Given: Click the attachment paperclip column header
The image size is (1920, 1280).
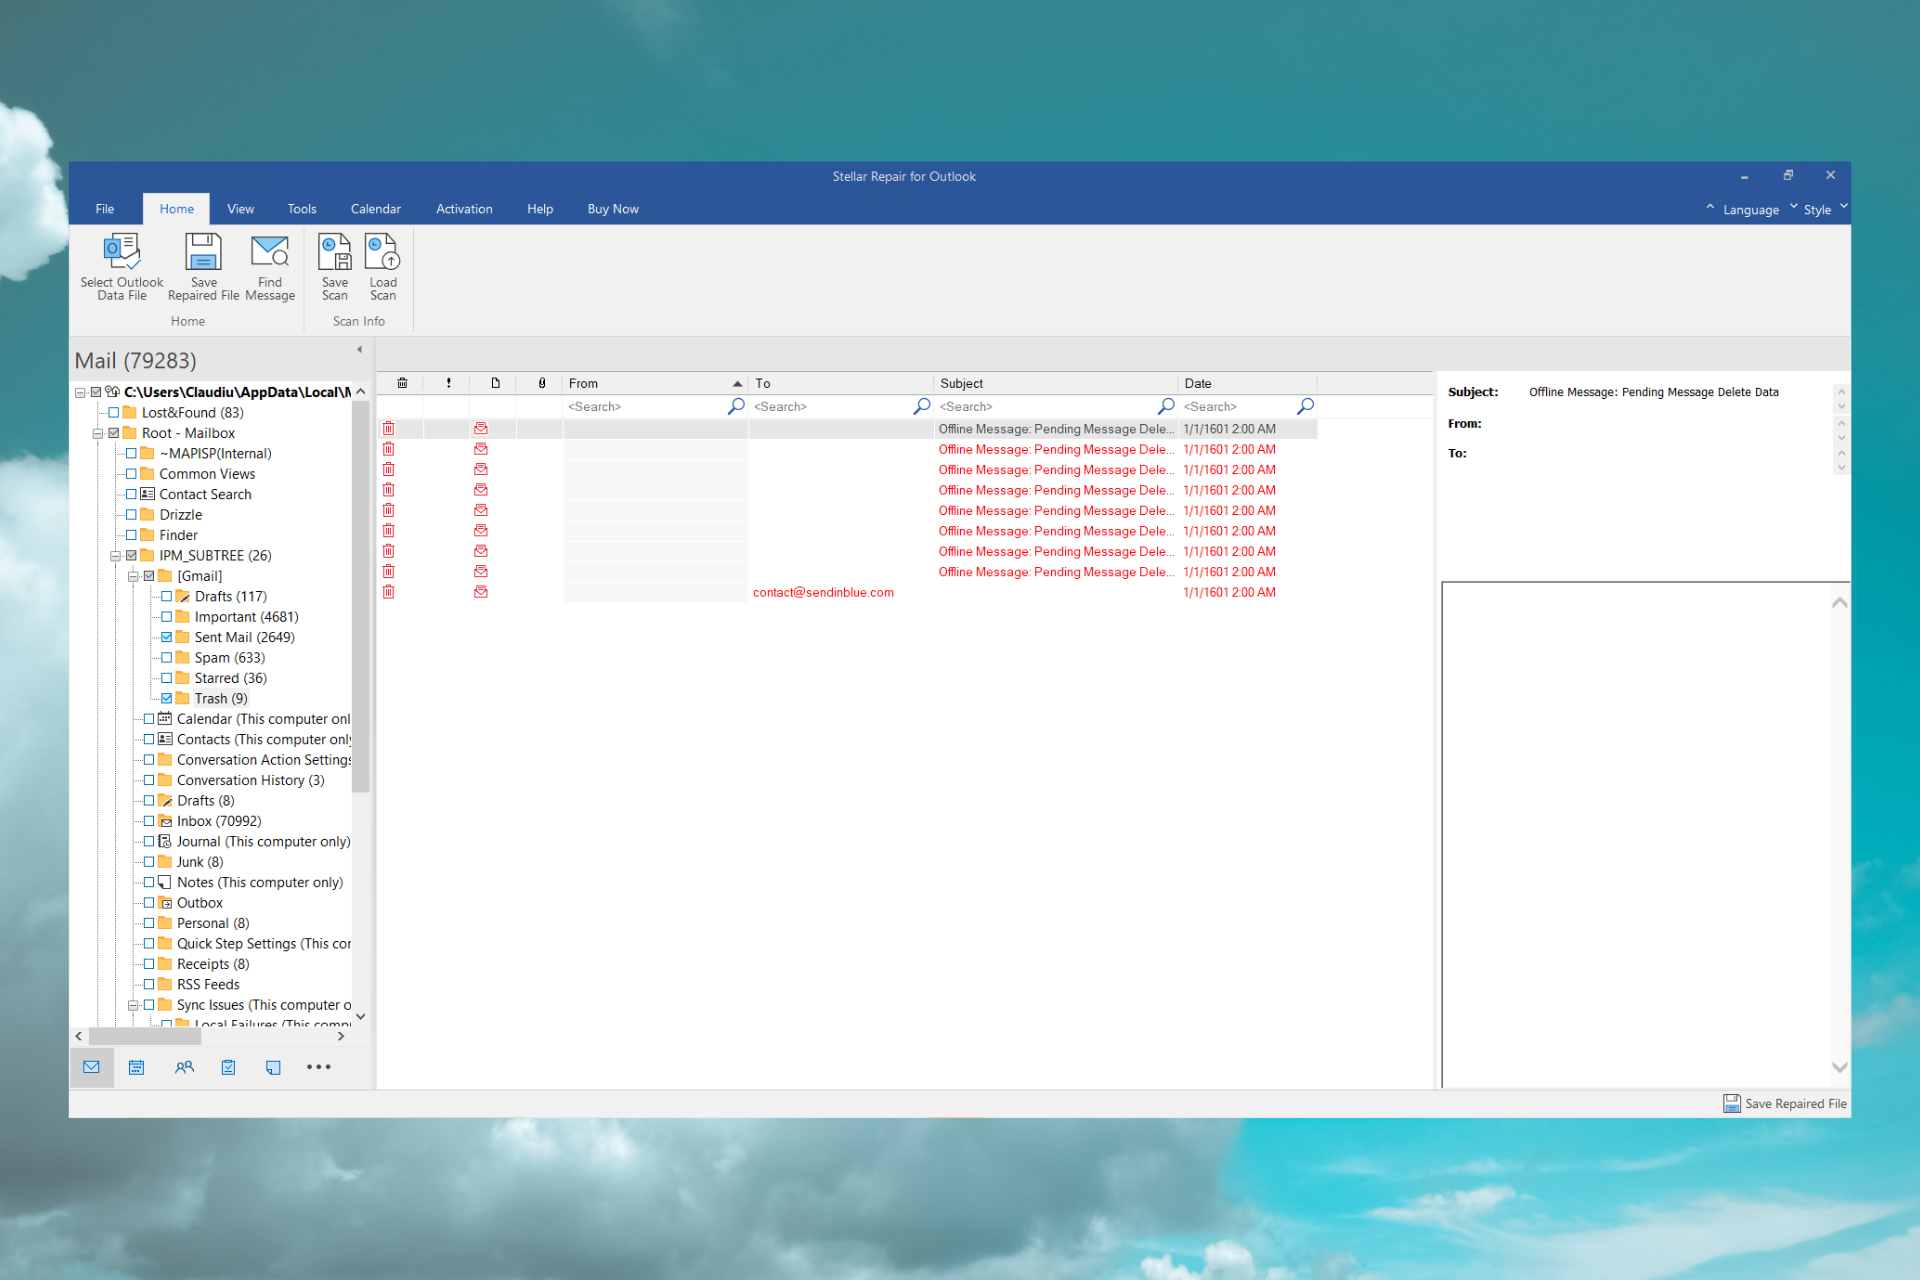Looking at the screenshot, I should 542,383.
